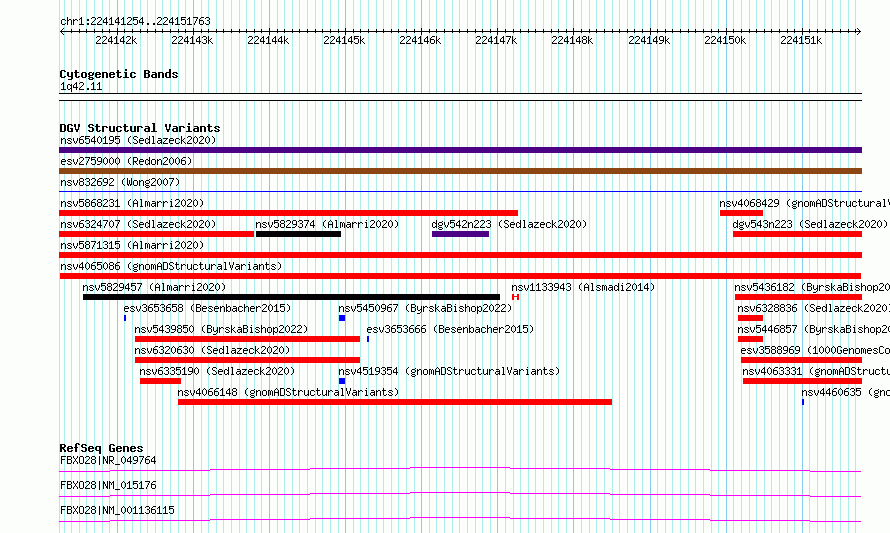Open nsv6320630 (Sedlazeck2020) label

click(x=212, y=350)
